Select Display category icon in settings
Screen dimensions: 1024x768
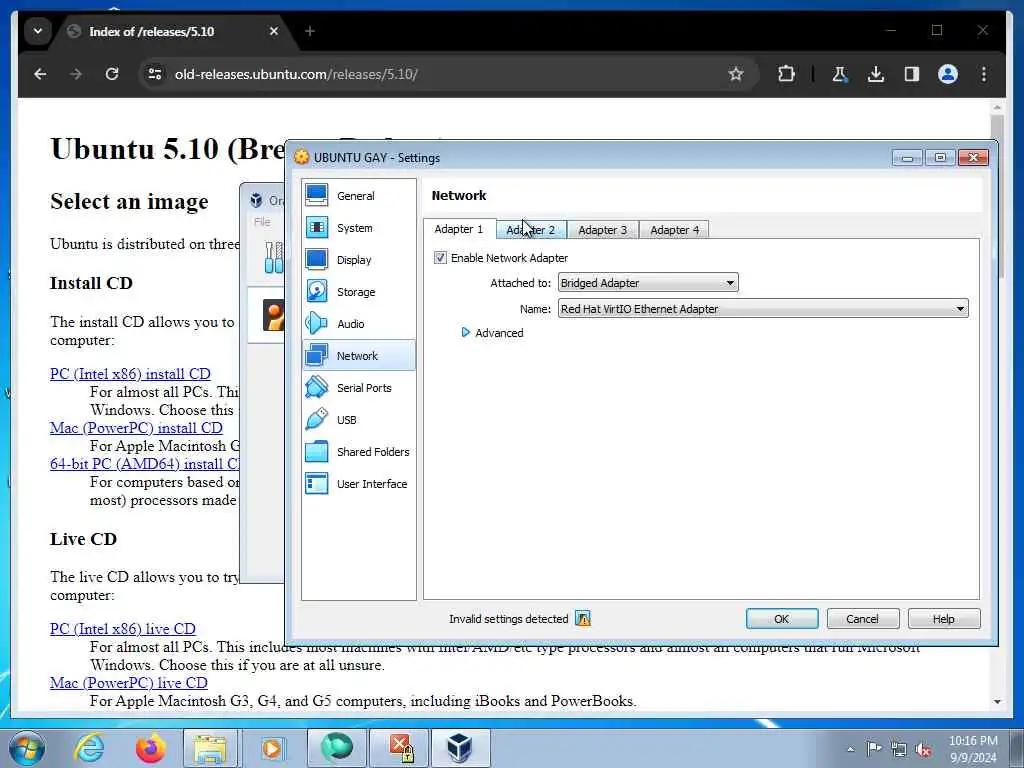(317, 259)
